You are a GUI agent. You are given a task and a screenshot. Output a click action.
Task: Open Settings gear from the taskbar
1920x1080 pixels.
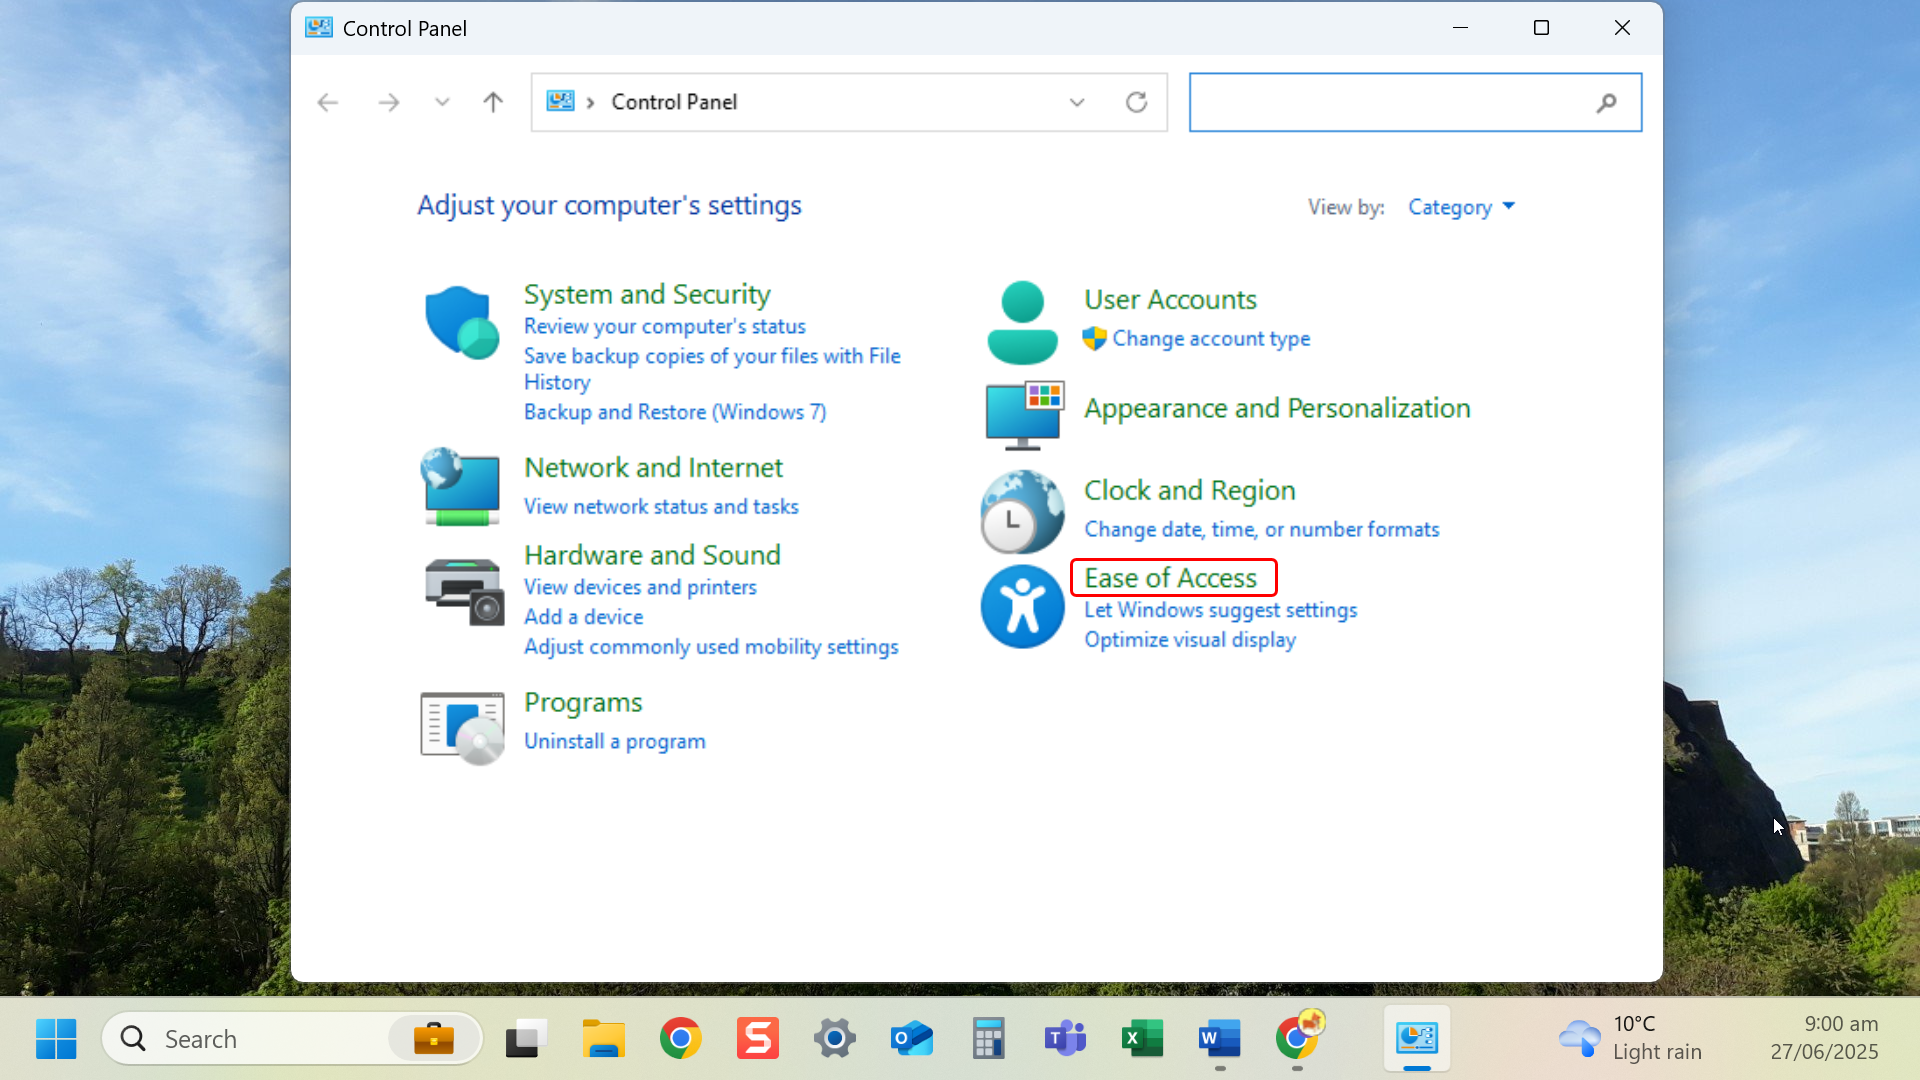(834, 1039)
